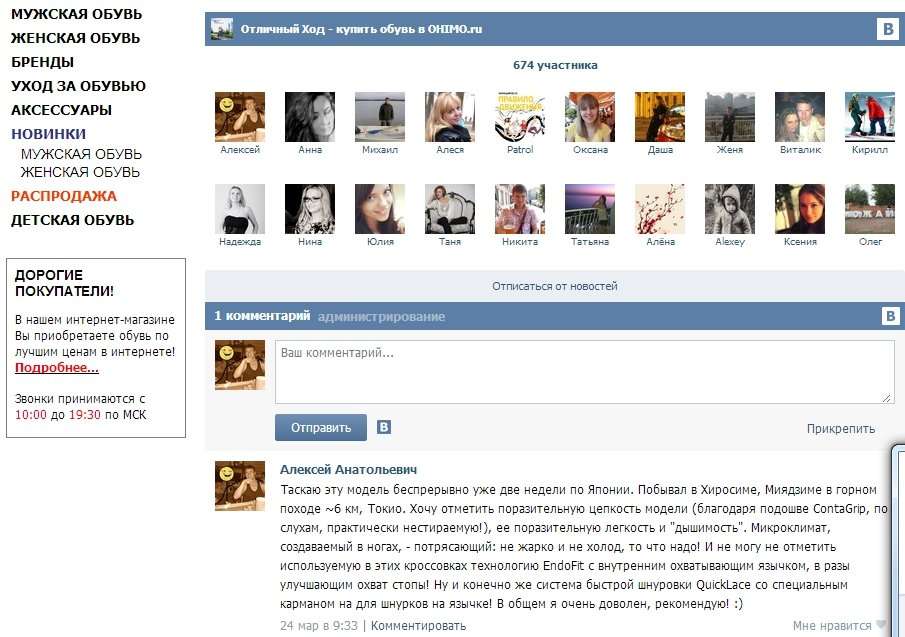Open the 674 участника members link
The image size is (905, 637).
[555, 65]
